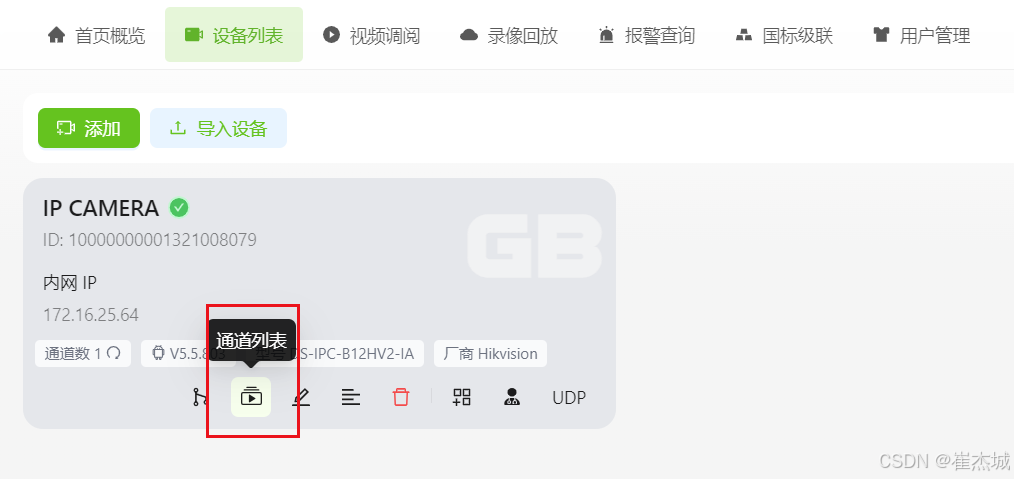
Task: Refresh channel count icon
Action: [114, 354]
